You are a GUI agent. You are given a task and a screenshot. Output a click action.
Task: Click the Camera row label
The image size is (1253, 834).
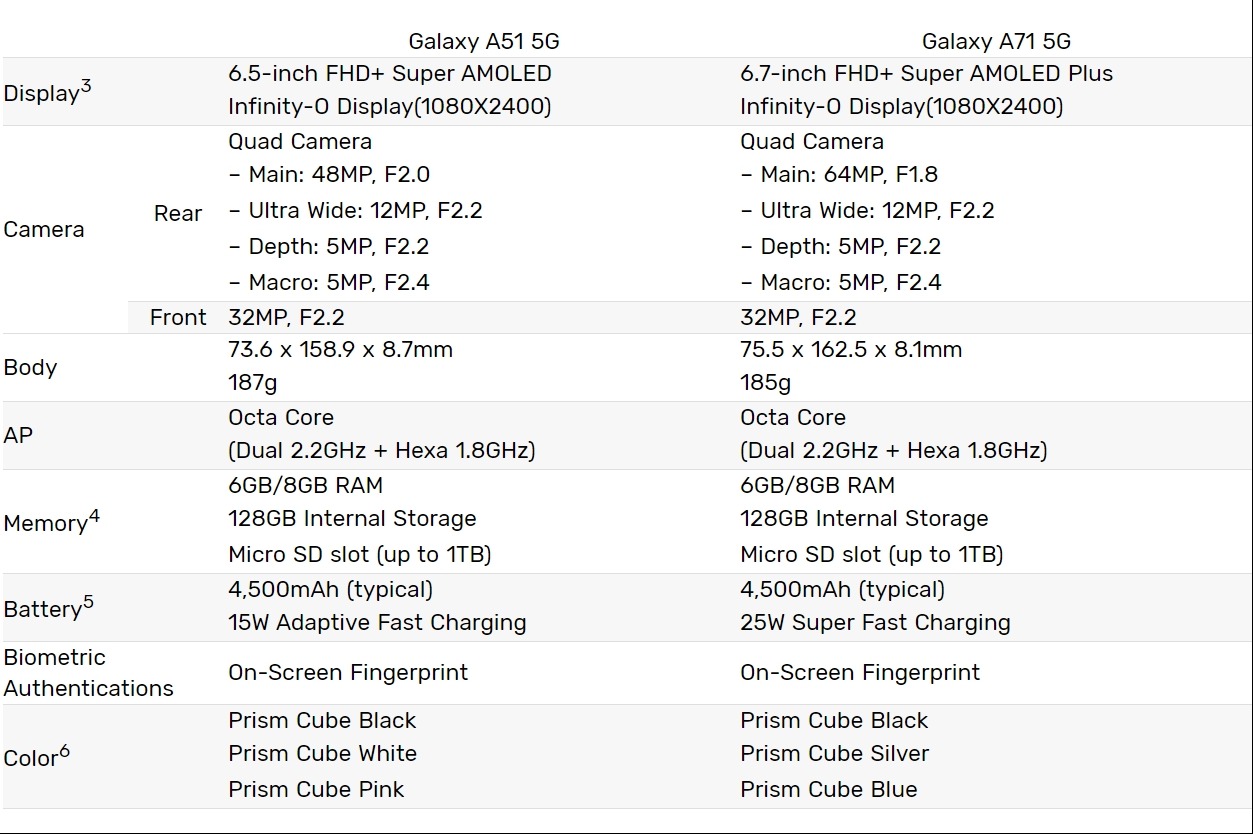44,229
